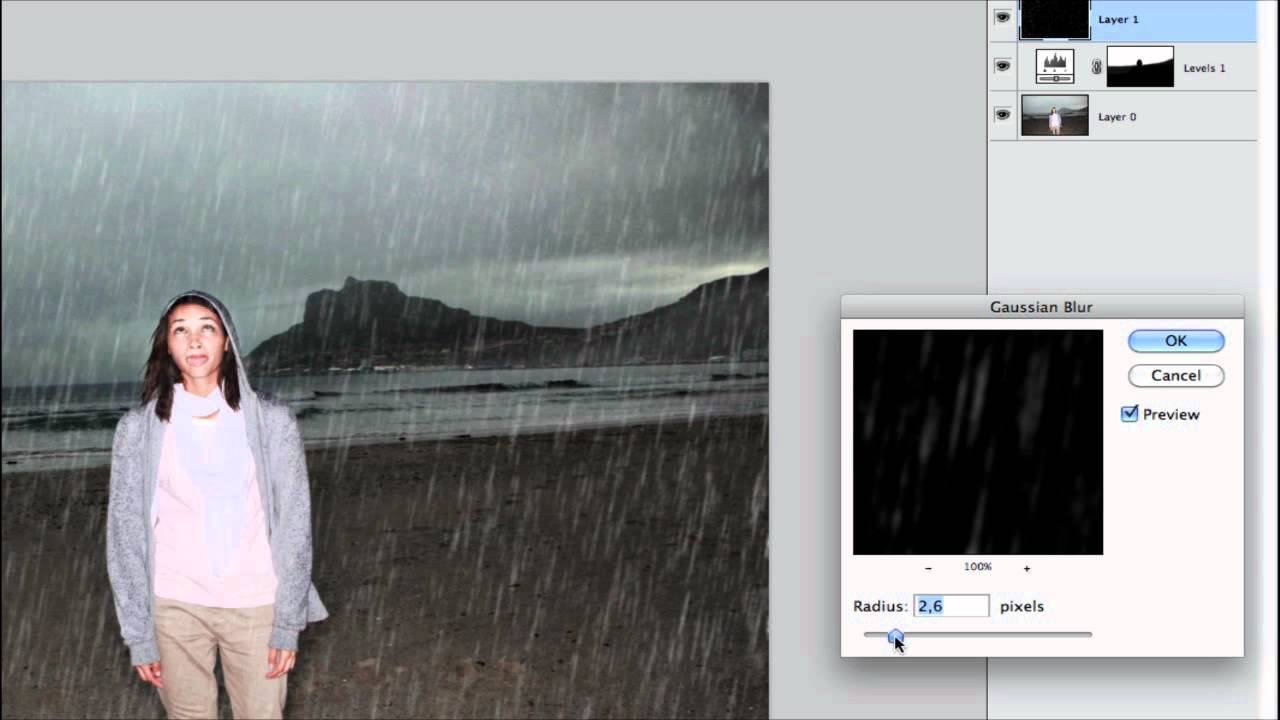Hide Layer 1 with its eye icon
Image resolution: width=1280 pixels, height=720 pixels.
point(1002,17)
